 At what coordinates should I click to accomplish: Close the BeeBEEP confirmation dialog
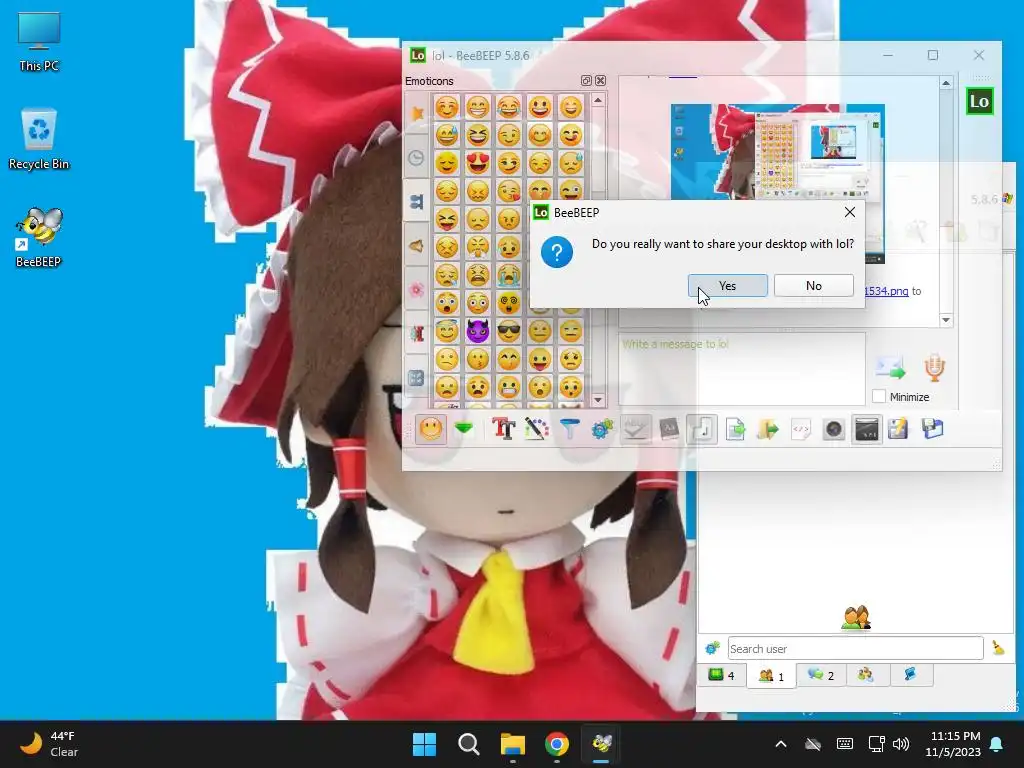pos(850,212)
